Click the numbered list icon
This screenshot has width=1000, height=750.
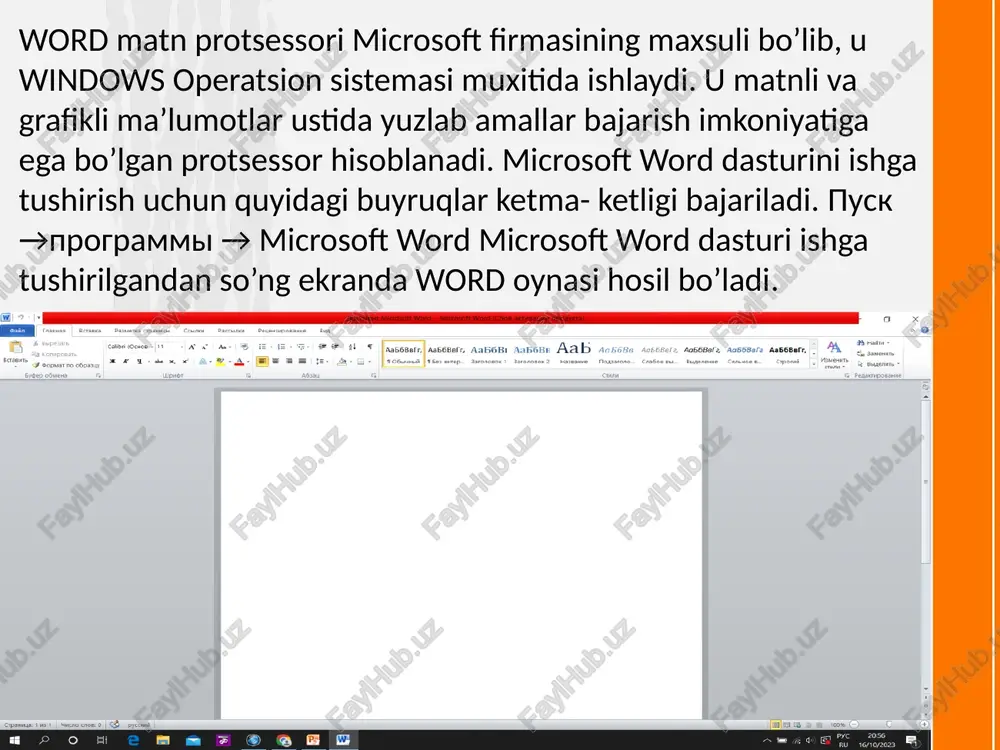click(281, 347)
